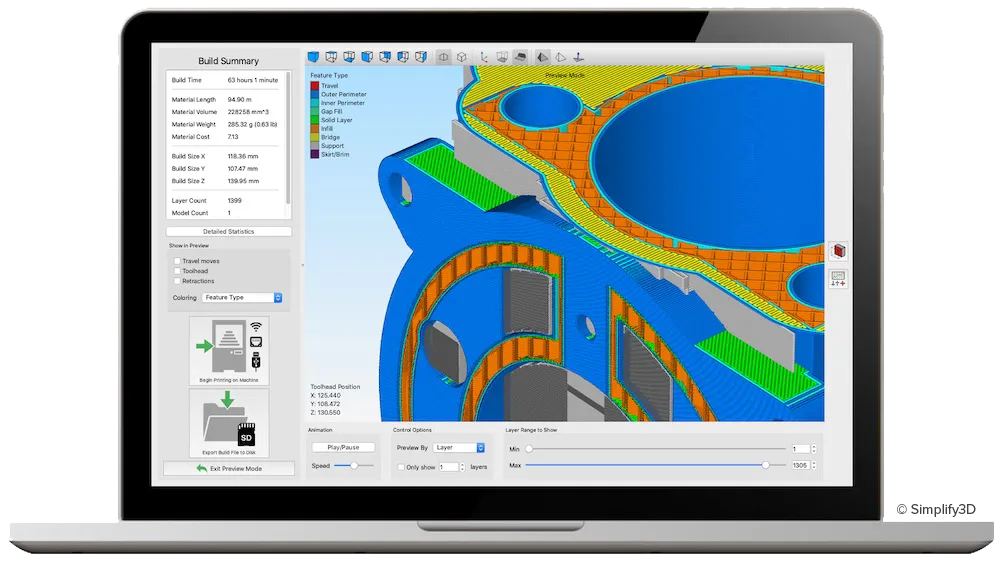Click the Layer Count value '1399'
Image resolution: width=1000 pixels, height=561 pixels.
point(235,200)
